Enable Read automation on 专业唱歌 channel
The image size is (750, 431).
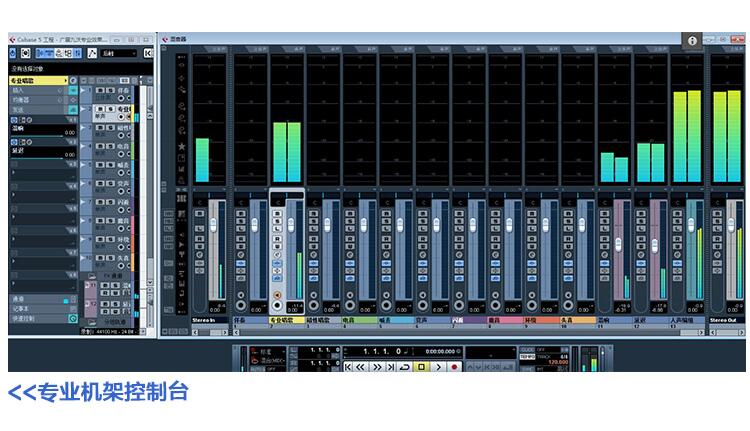pos(277,238)
